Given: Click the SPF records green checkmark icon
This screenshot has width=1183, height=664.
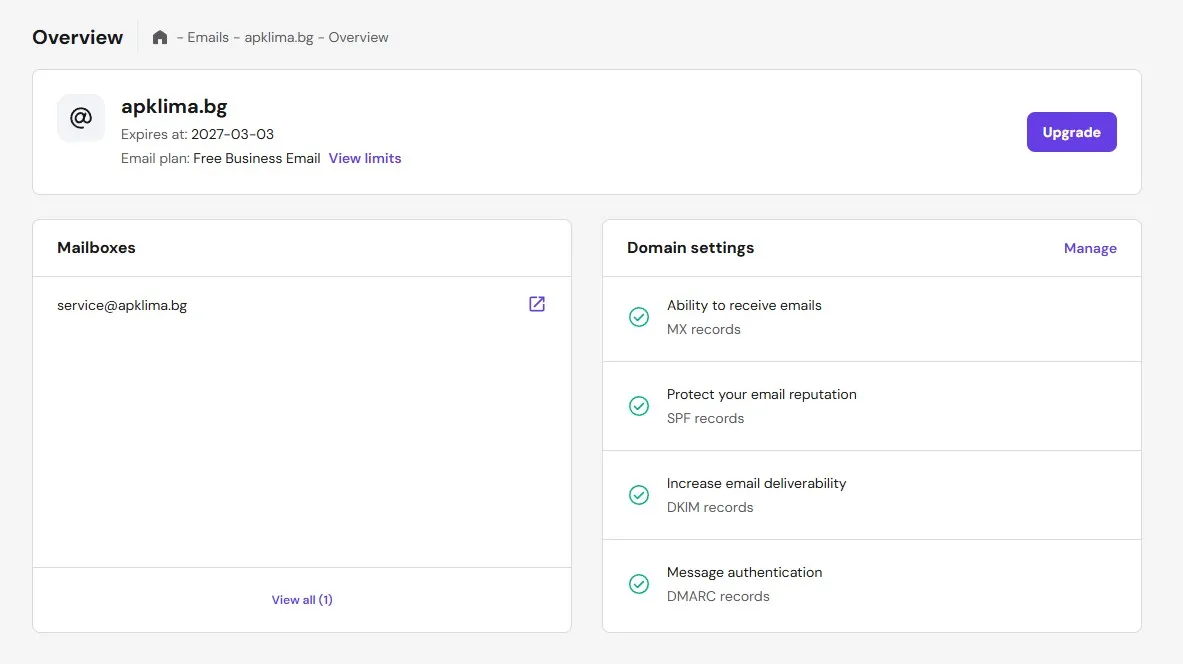Looking at the screenshot, I should coord(639,406).
